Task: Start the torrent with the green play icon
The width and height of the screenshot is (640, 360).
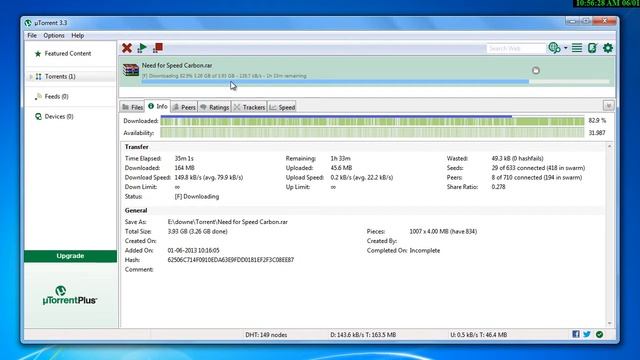Action: [142, 48]
